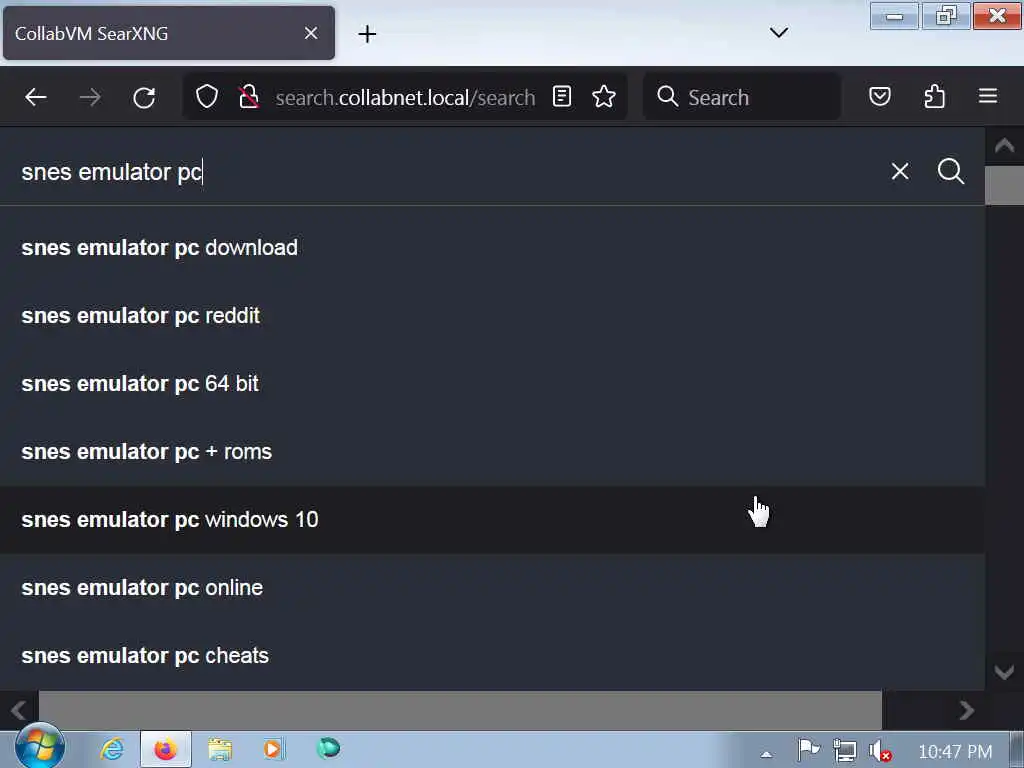
Task: Click the 10:47 PM clock
Action: 955,752
